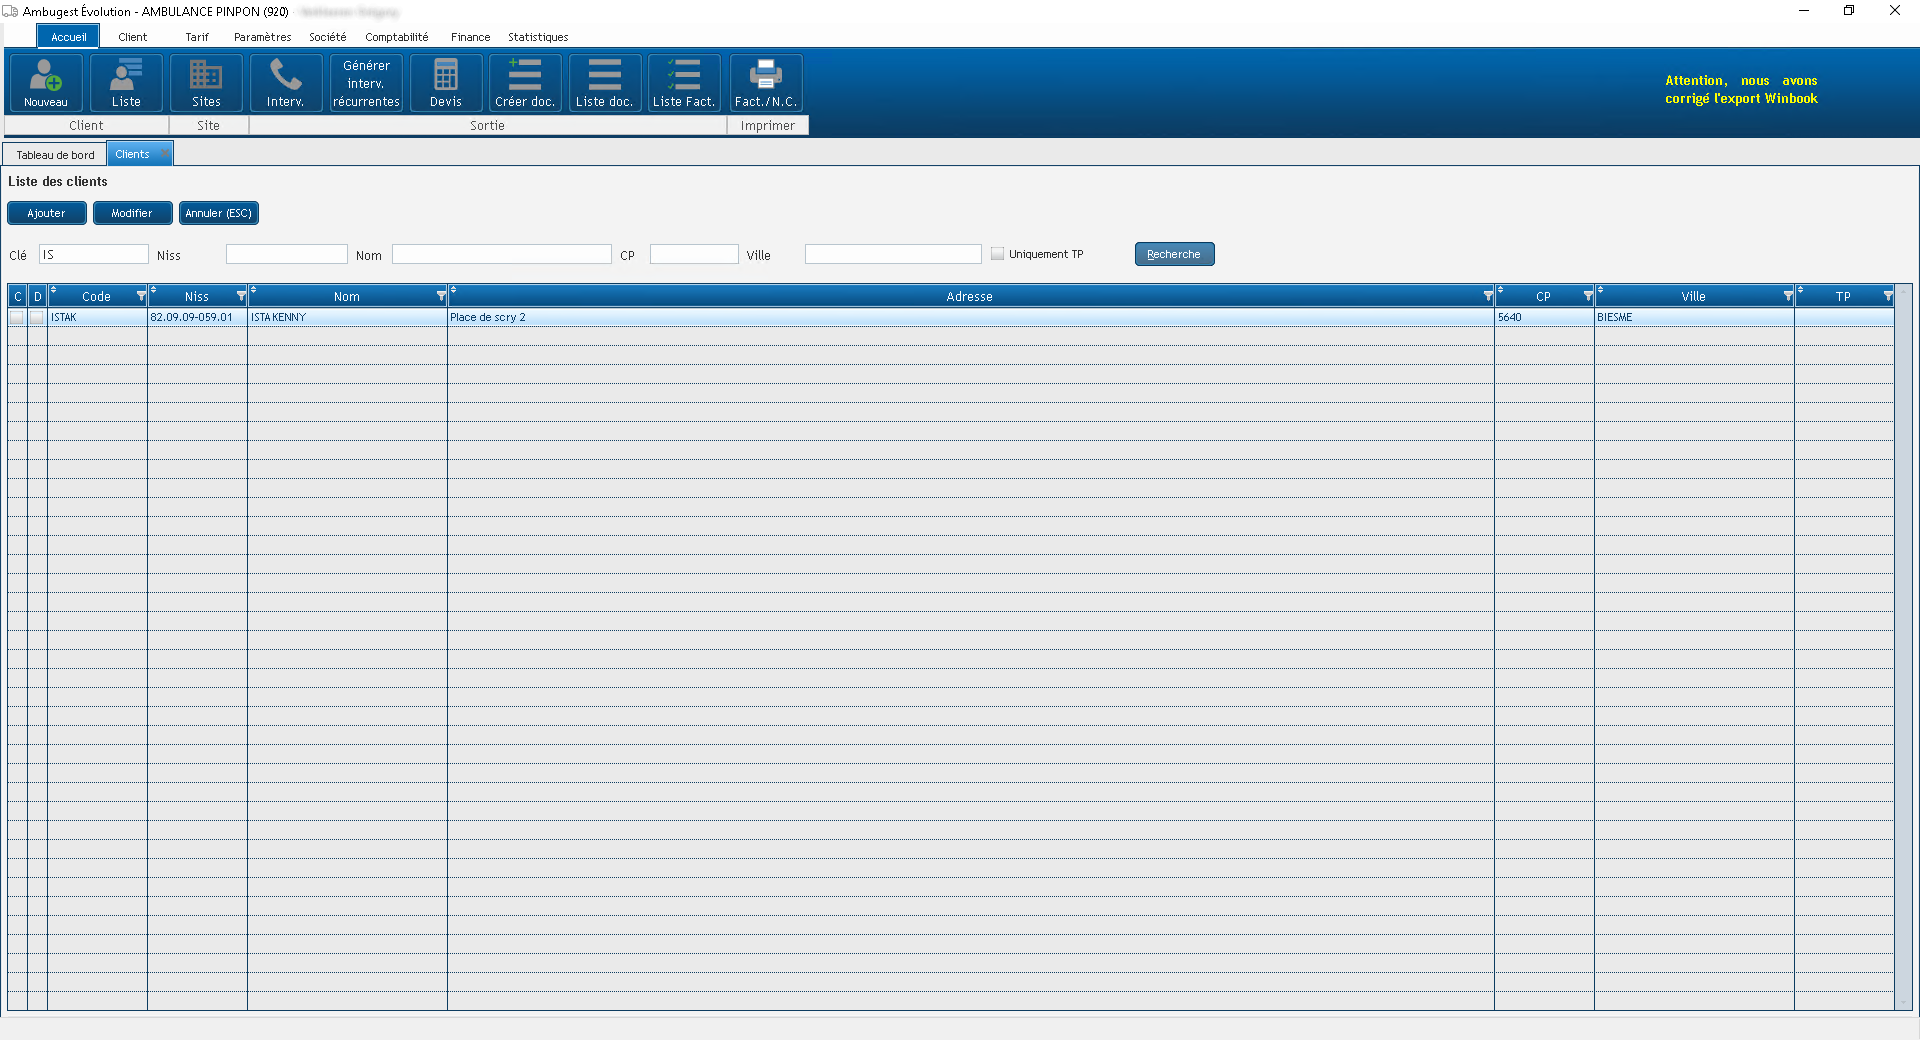Open the Comptabilité menu

point(396,37)
